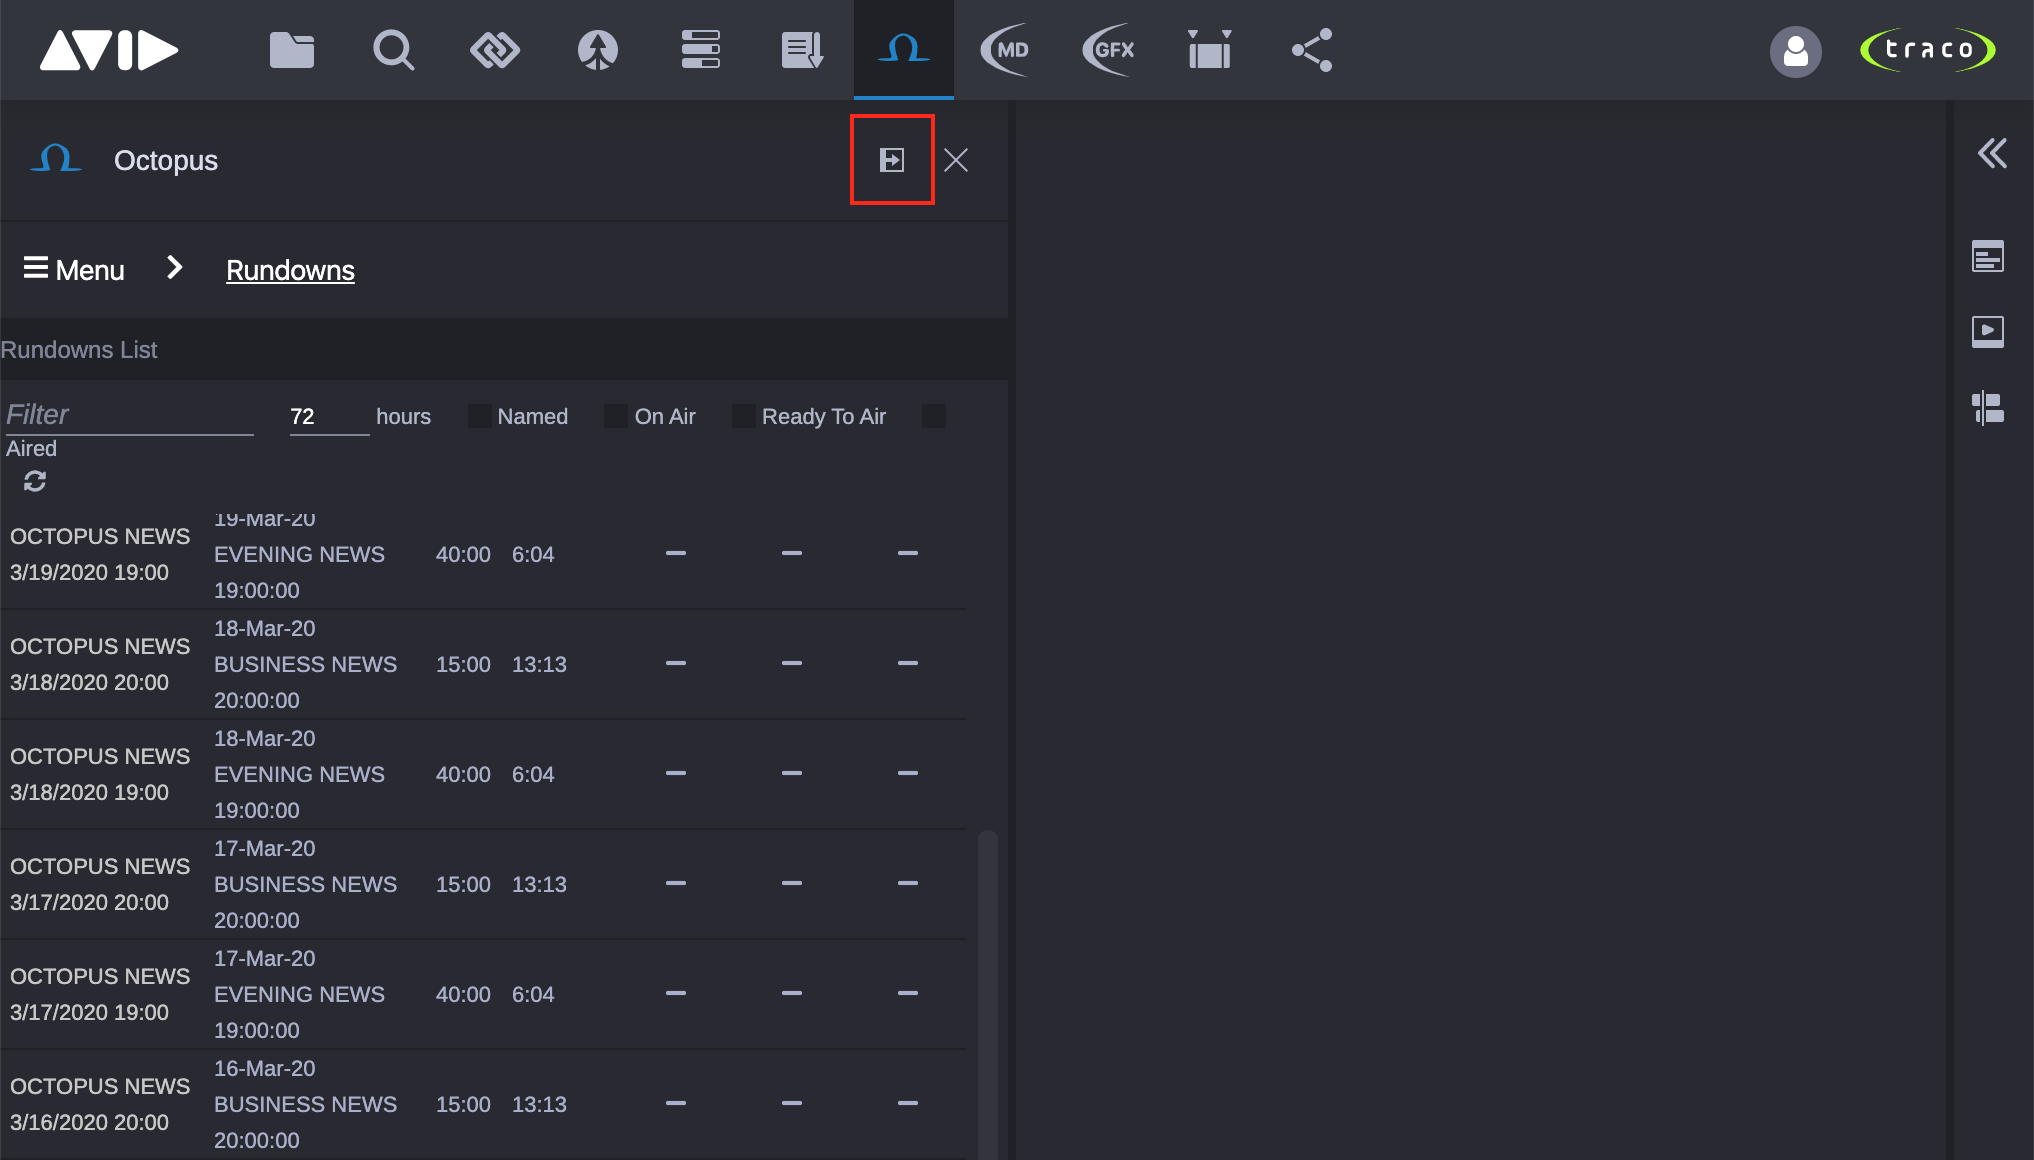This screenshot has width=2034, height=1160.
Task: Open the Search app icon
Action: (x=393, y=50)
